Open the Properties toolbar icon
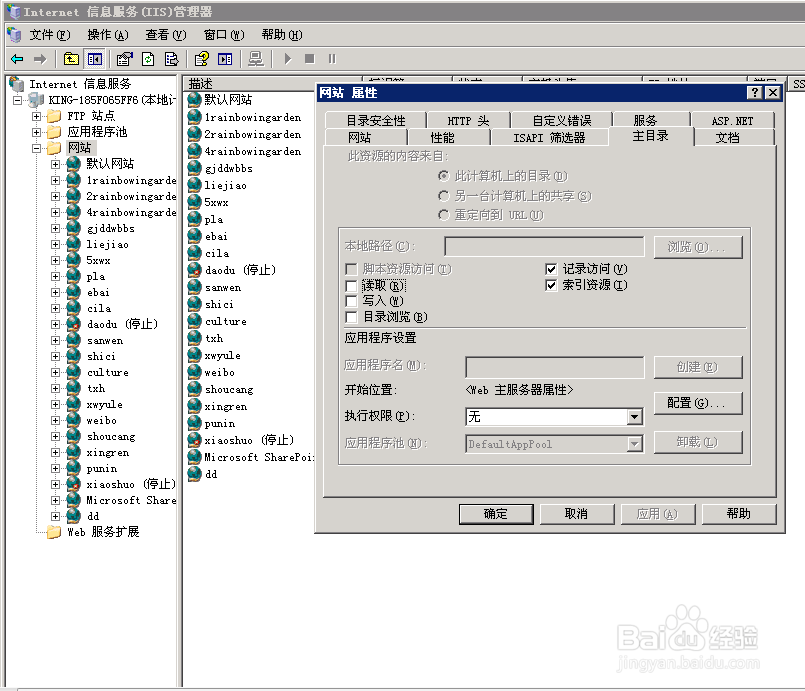 (x=124, y=59)
